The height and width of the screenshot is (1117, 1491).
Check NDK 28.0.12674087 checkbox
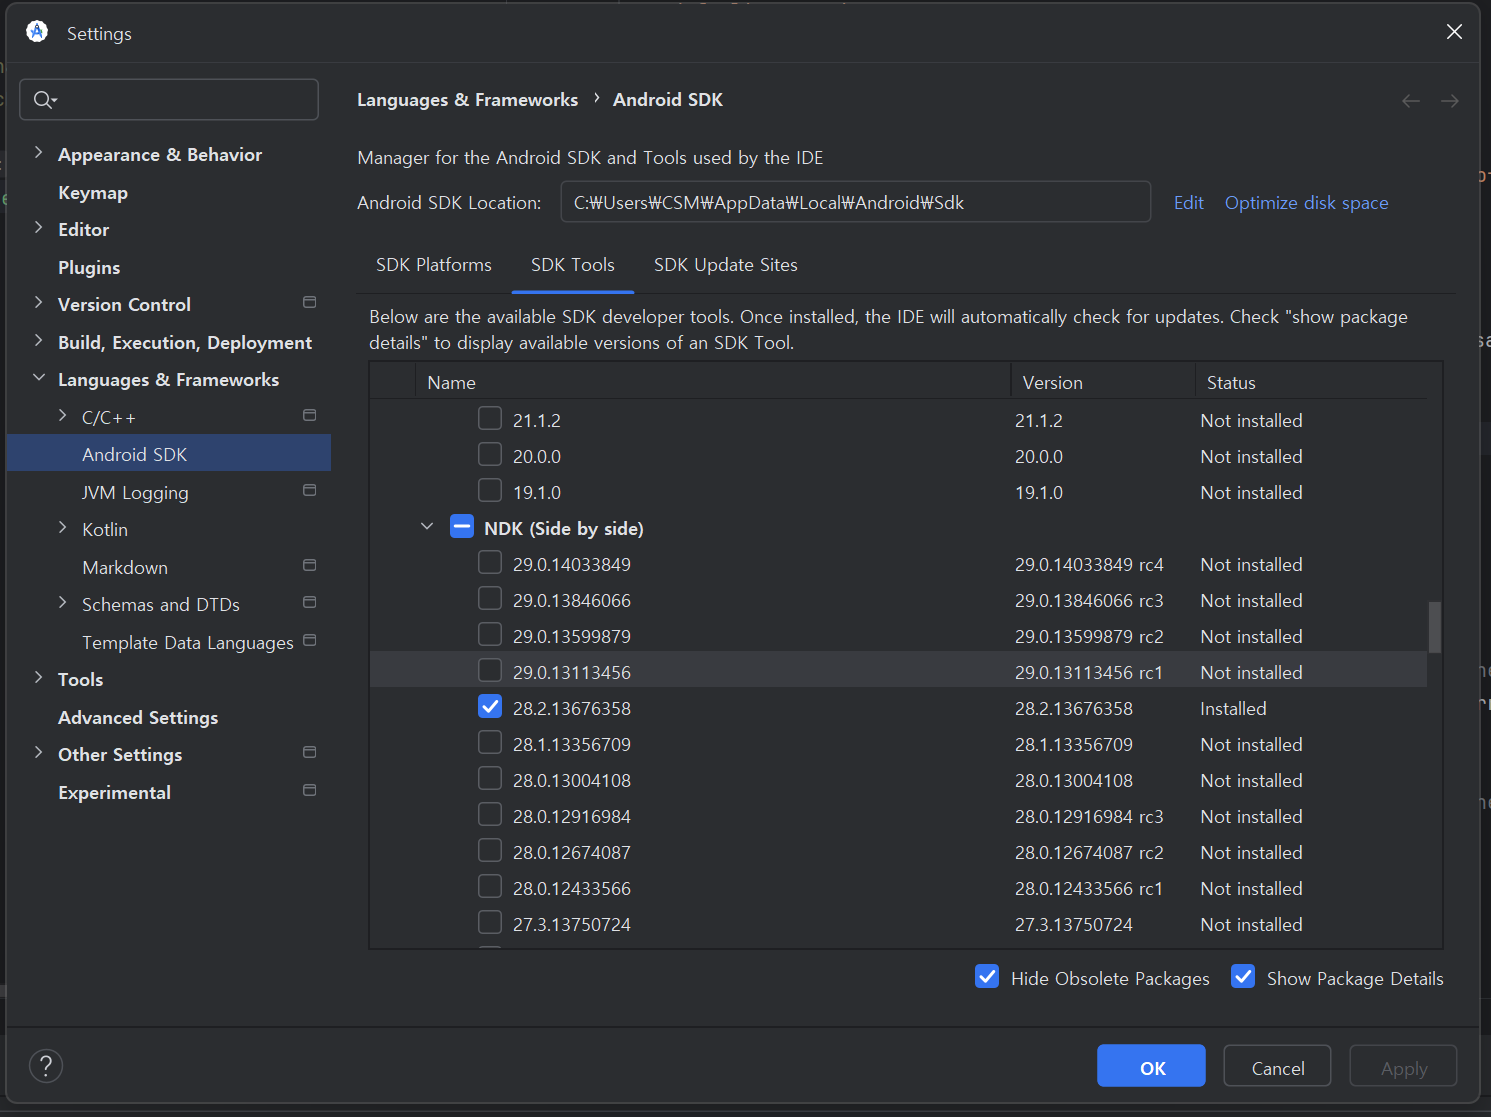click(490, 850)
